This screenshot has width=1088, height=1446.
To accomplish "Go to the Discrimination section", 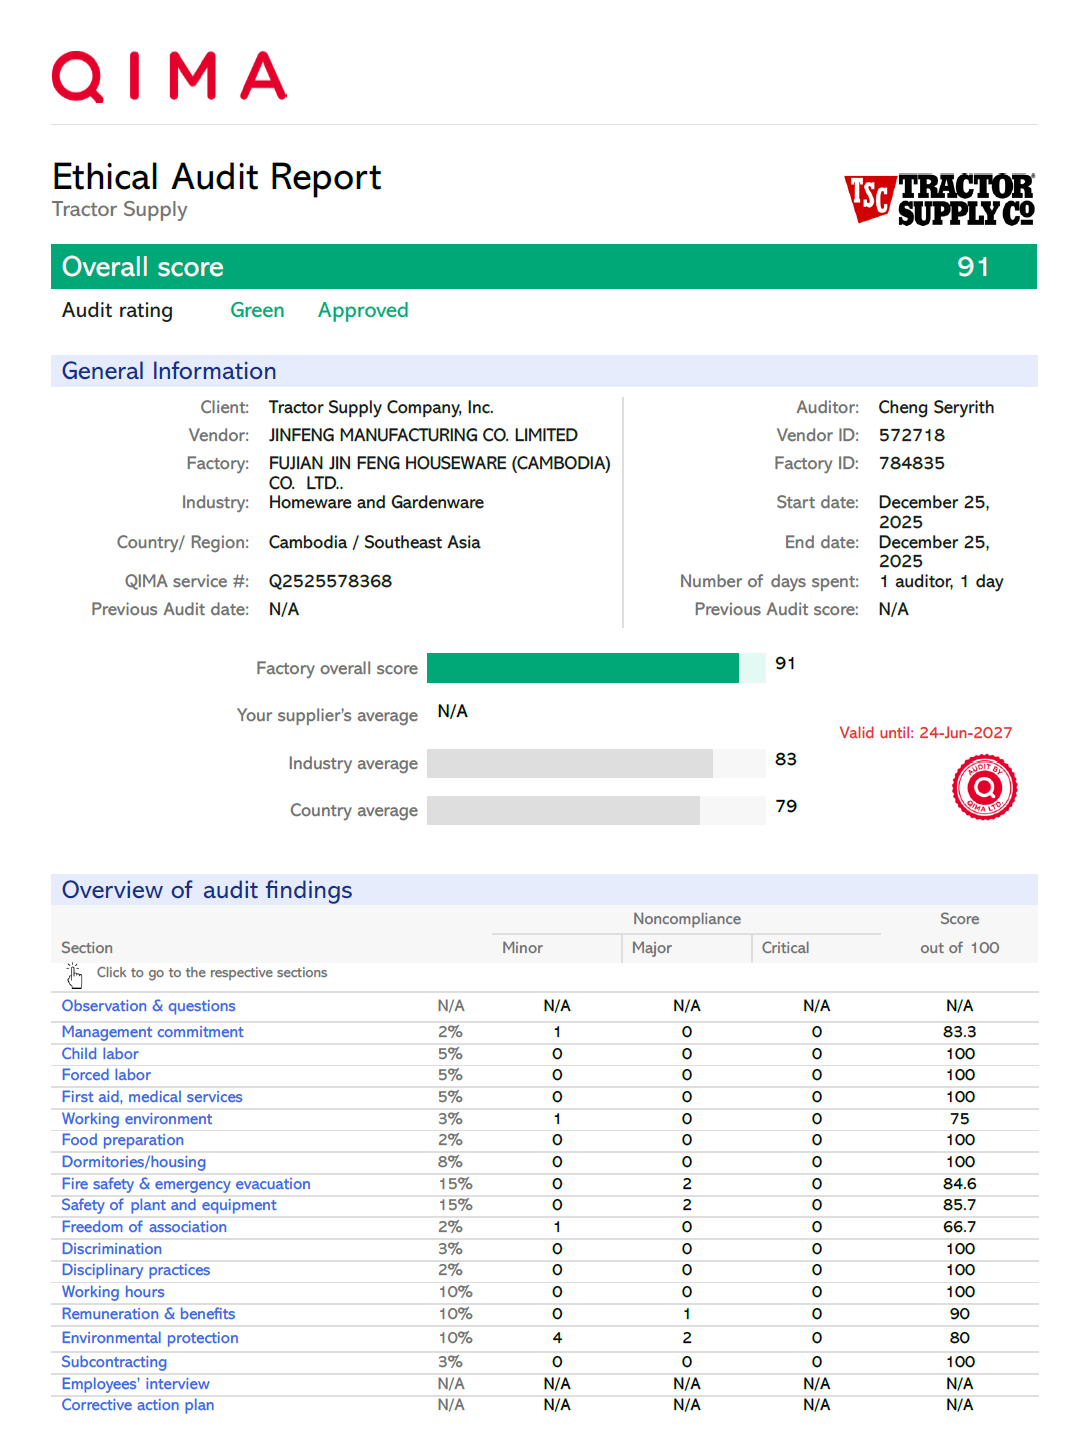I will pyautogui.click(x=112, y=1249).
